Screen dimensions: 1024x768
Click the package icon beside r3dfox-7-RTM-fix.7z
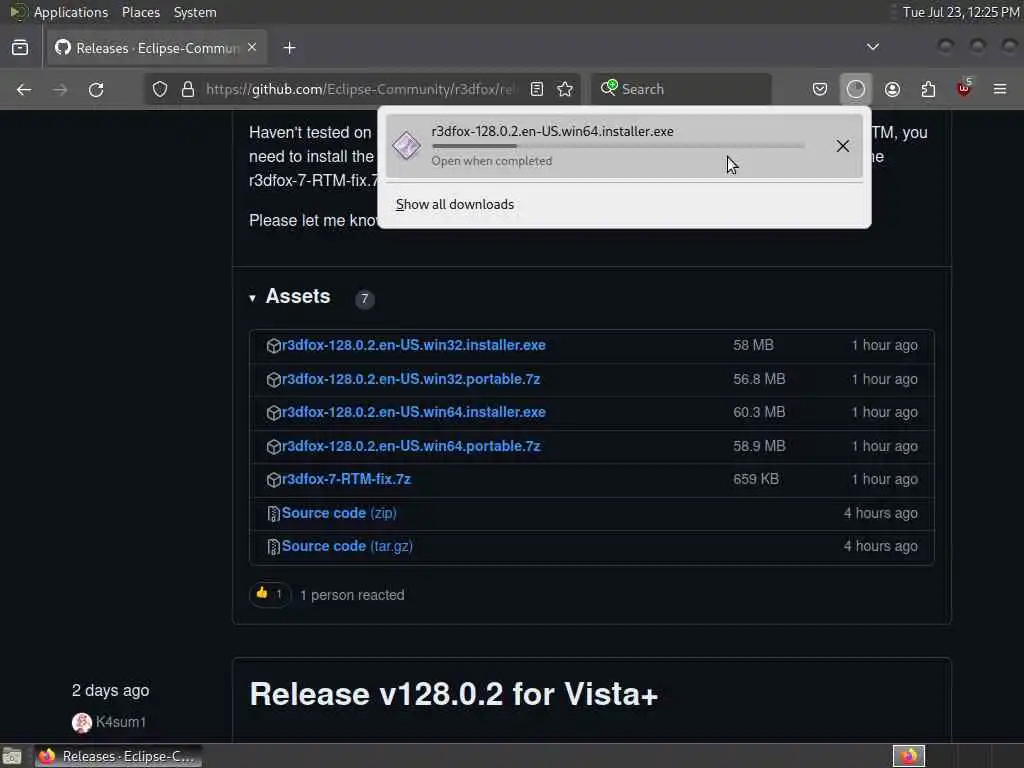tap(274, 480)
